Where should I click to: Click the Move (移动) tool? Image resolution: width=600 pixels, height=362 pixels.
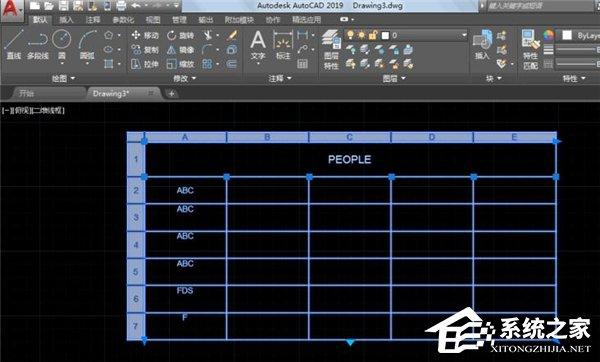145,35
